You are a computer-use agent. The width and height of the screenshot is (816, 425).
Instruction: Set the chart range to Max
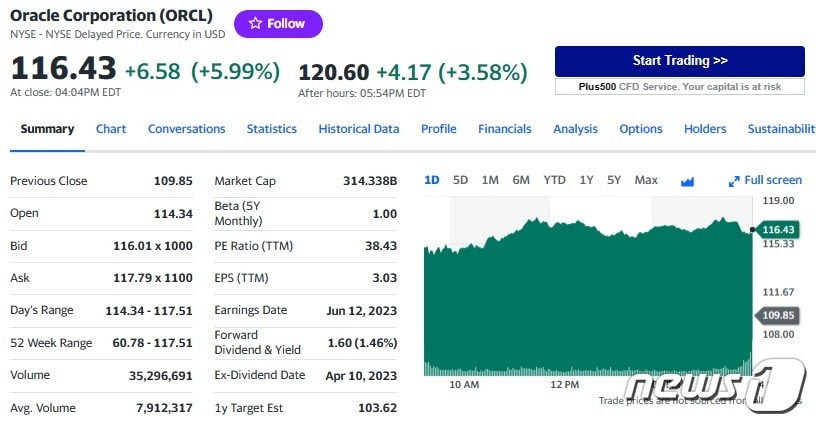pos(646,180)
